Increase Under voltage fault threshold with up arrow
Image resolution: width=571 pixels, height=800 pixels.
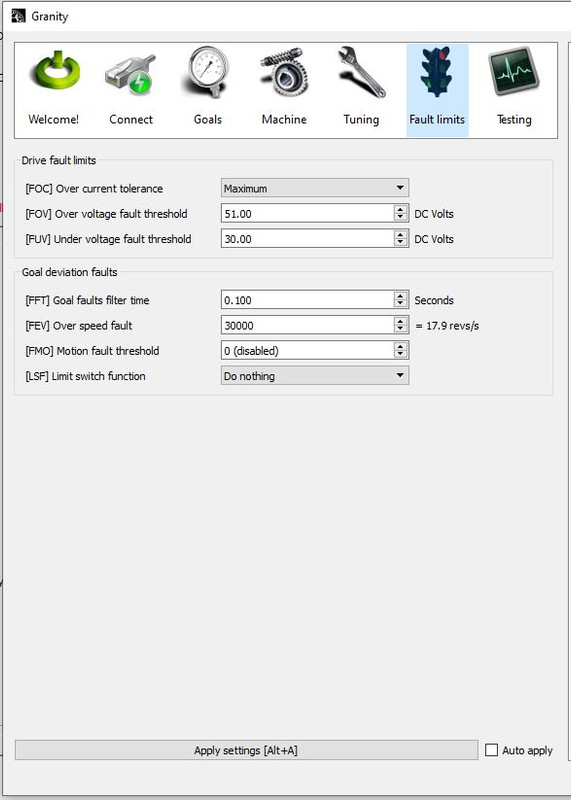[401, 235]
